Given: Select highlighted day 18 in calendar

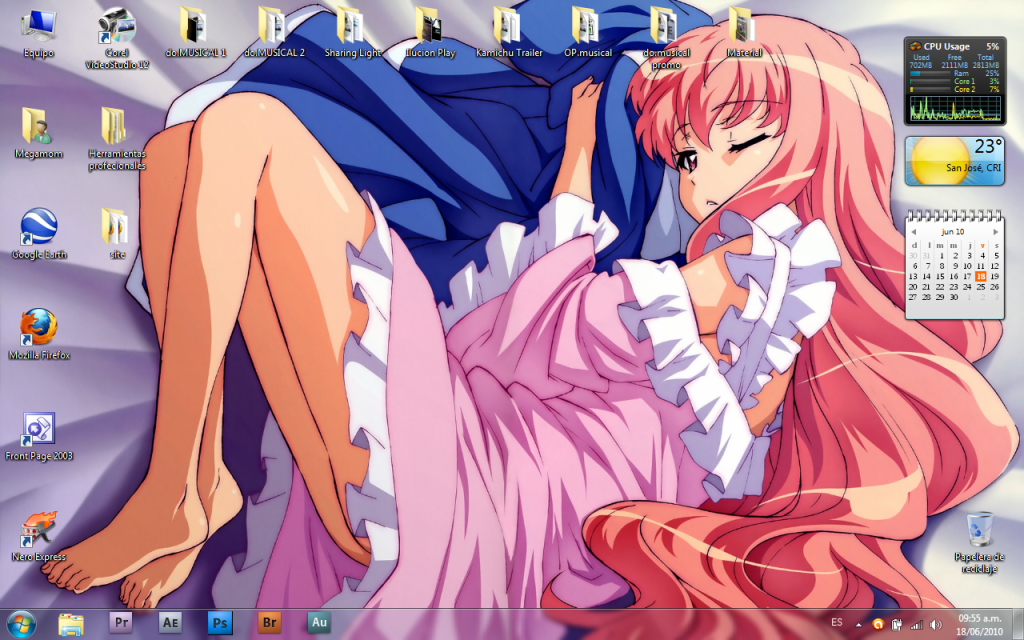Looking at the screenshot, I should pos(981,276).
